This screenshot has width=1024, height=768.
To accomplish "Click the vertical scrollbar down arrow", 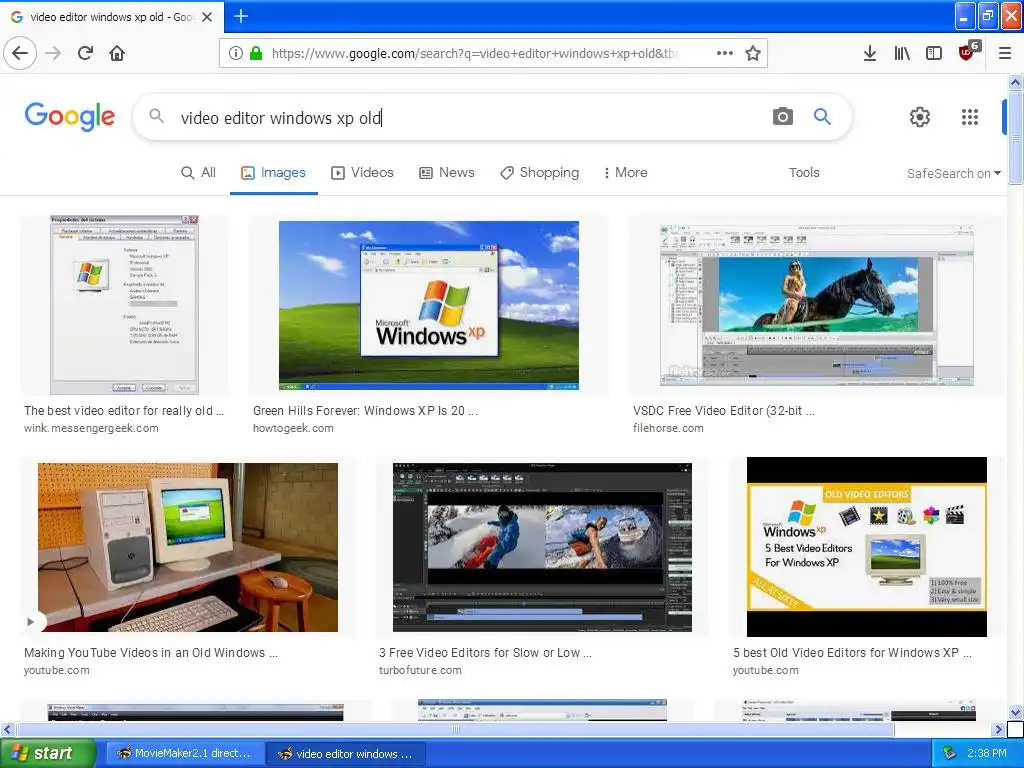I will pyautogui.click(x=1016, y=712).
